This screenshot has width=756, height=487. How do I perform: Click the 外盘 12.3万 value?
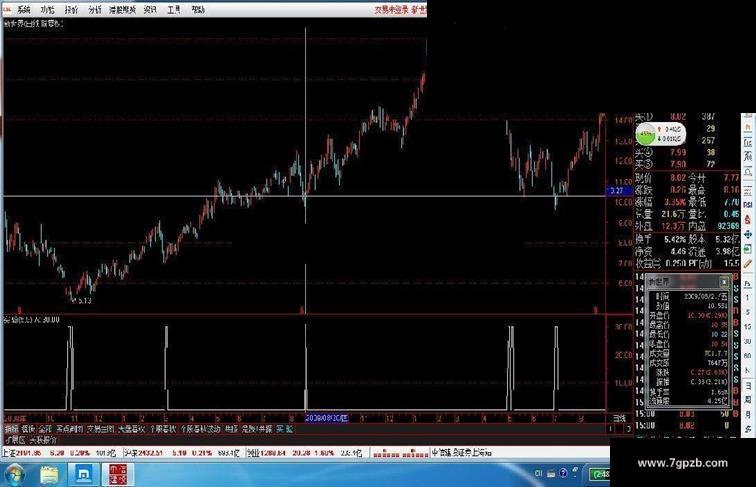[675, 226]
